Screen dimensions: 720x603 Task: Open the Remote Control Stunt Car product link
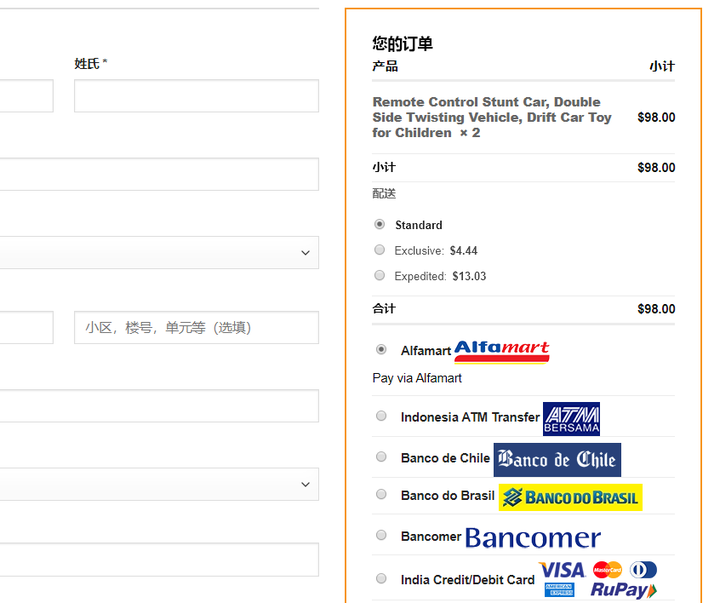point(492,117)
